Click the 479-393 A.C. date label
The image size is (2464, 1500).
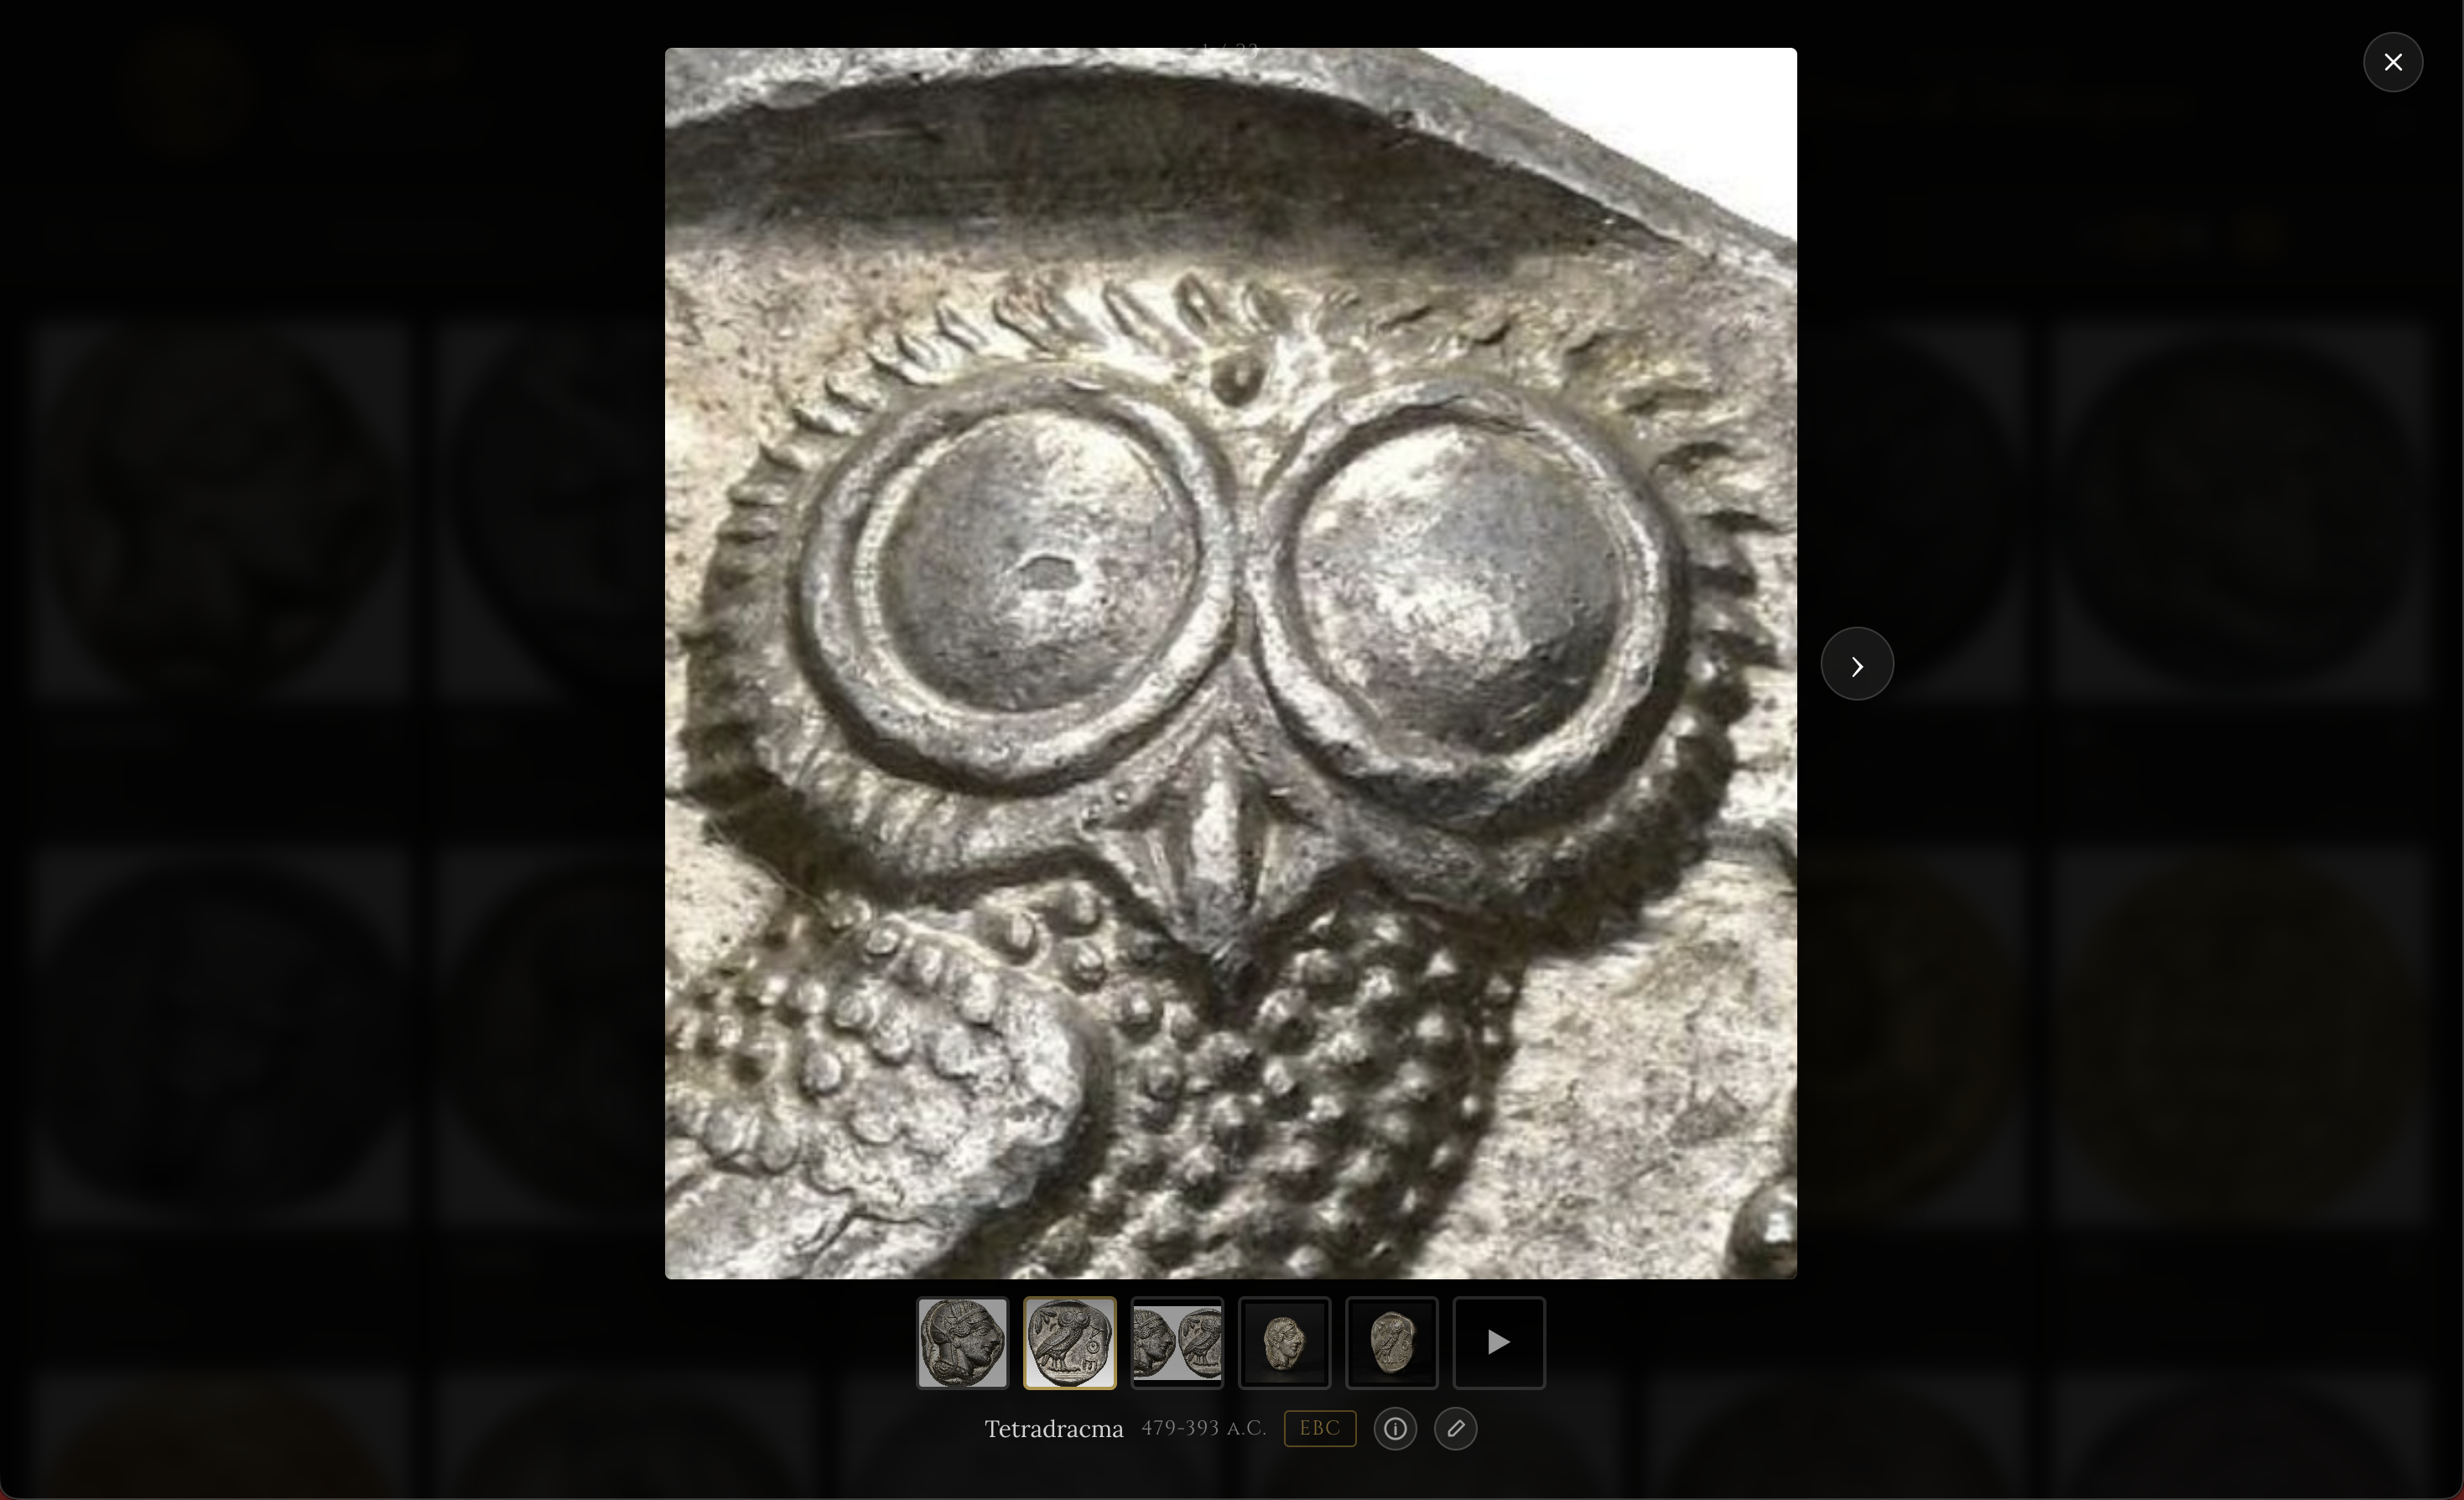coord(1203,1429)
